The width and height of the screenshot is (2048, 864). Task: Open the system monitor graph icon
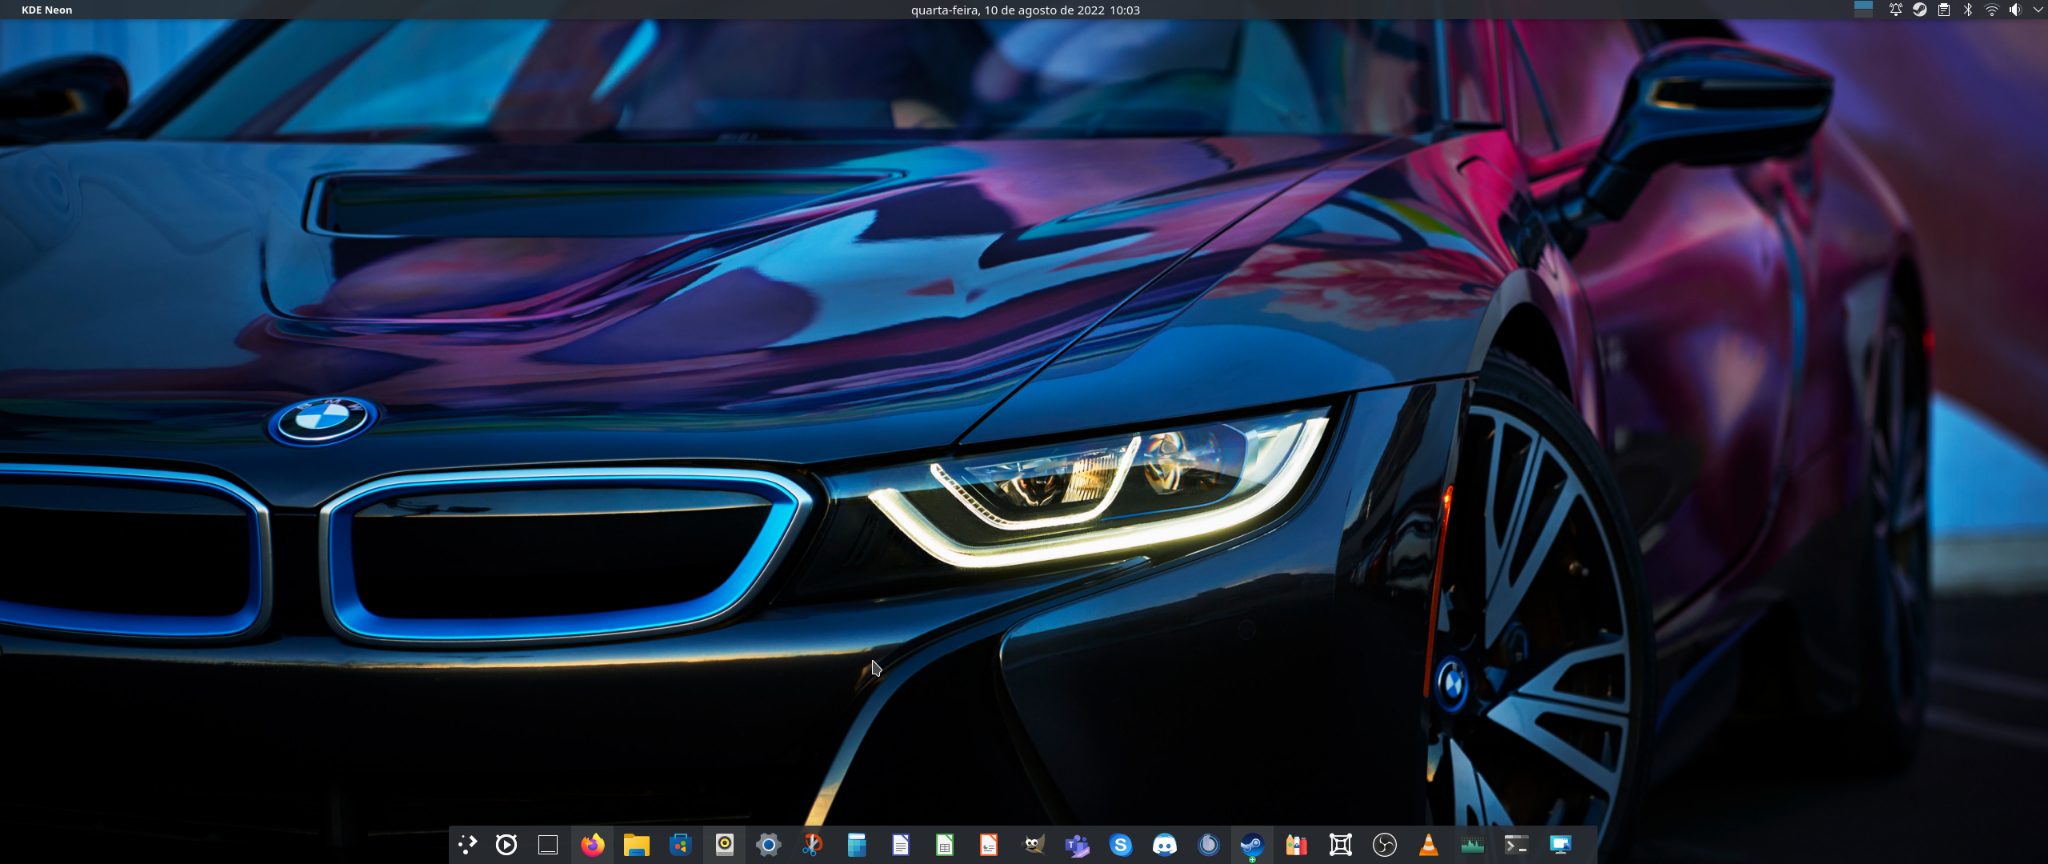pos(1472,845)
